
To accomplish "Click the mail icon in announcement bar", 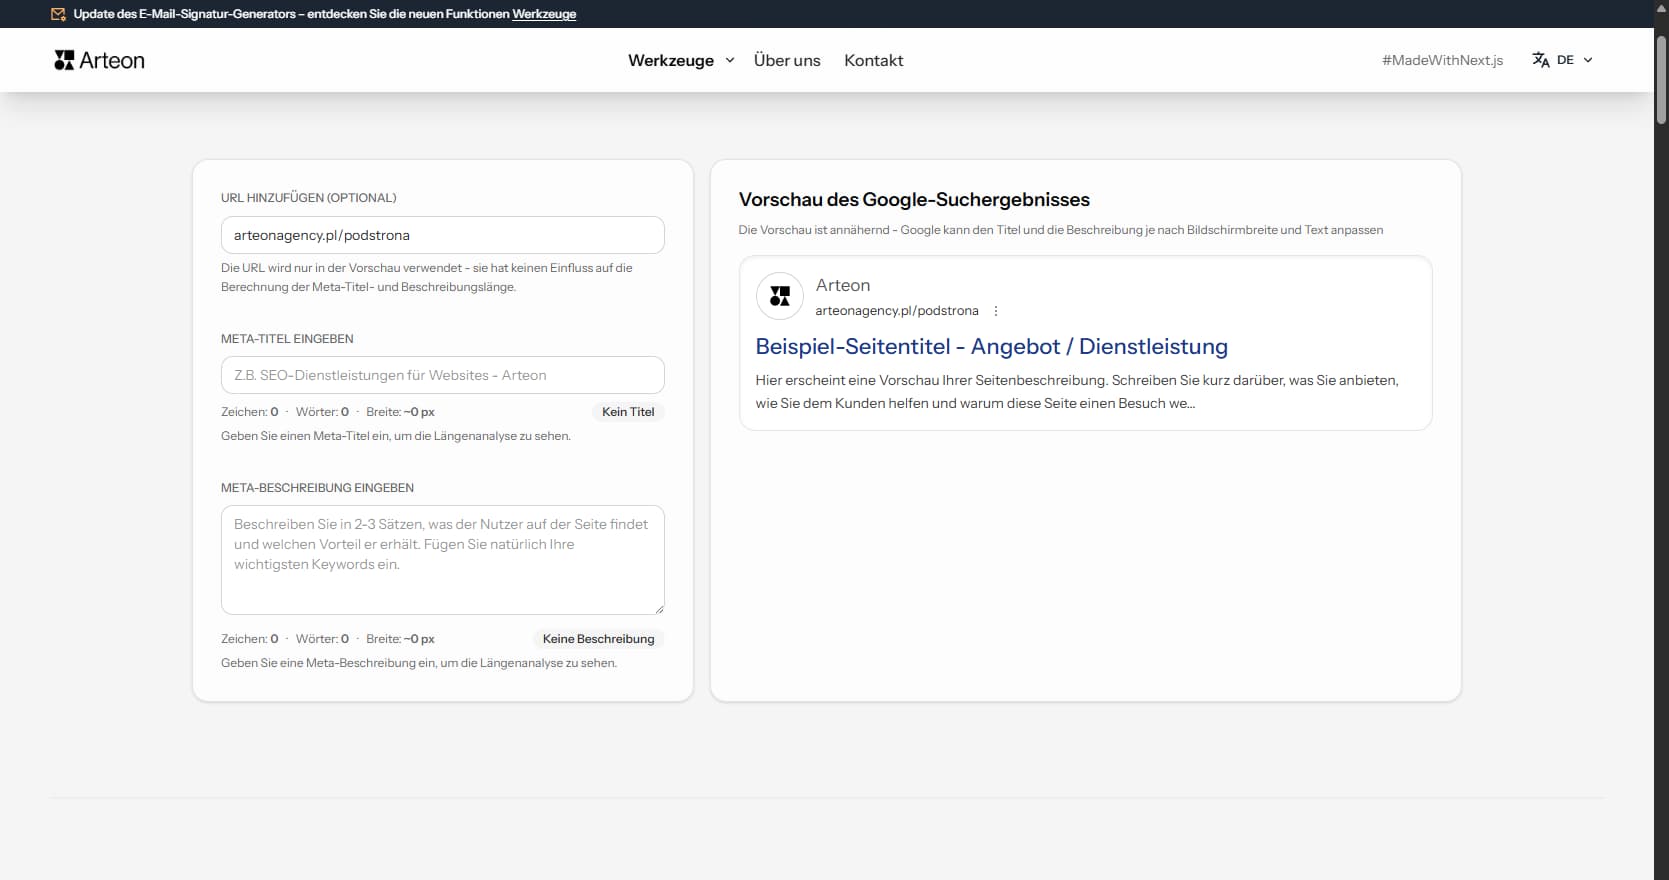I will click(58, 14).
